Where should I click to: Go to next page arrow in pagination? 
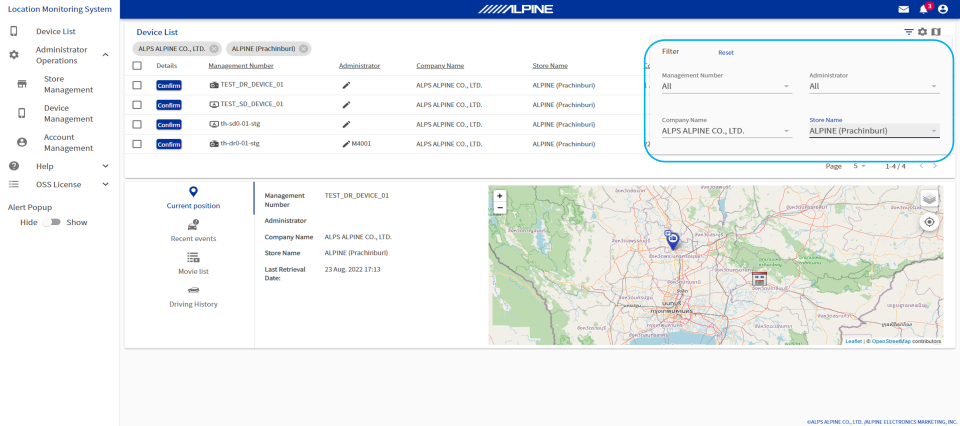tap(935, 166)
